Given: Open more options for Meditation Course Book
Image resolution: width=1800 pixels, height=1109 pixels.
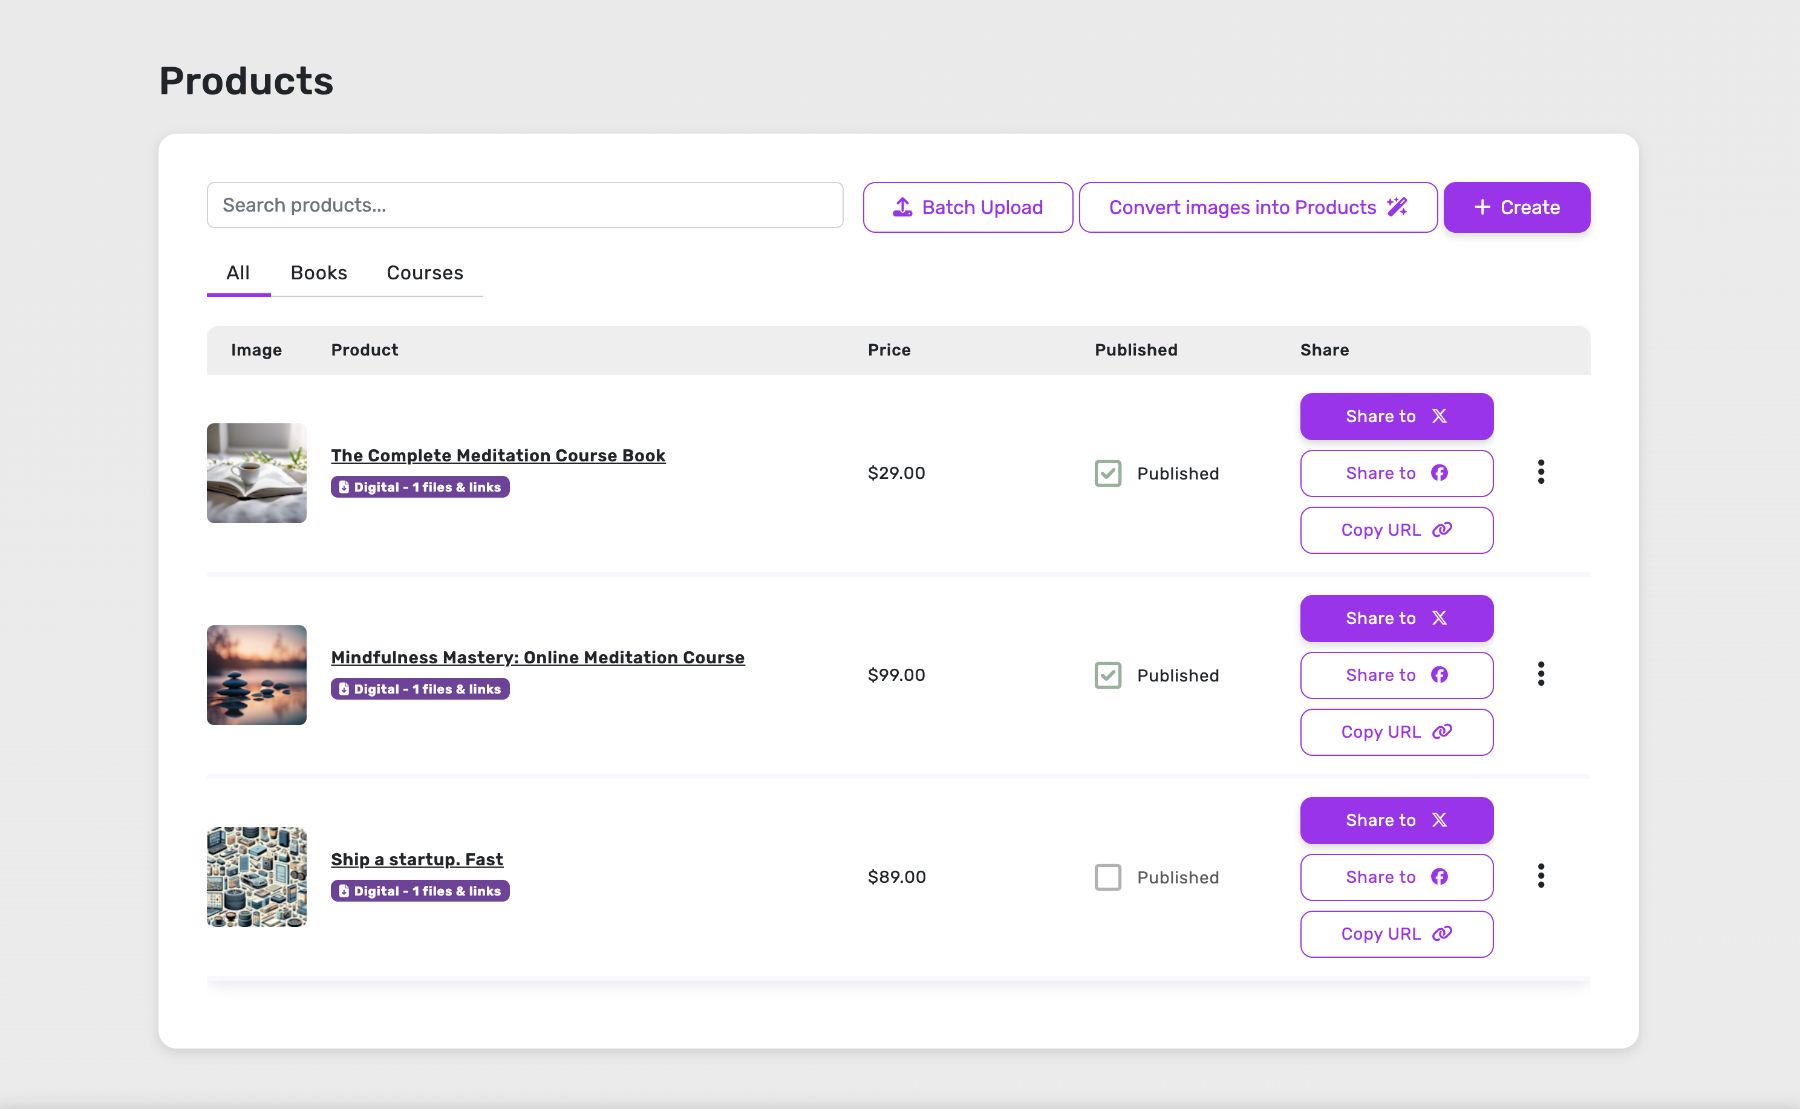Looking at the screenshot, I should [x=1540, y=472].
